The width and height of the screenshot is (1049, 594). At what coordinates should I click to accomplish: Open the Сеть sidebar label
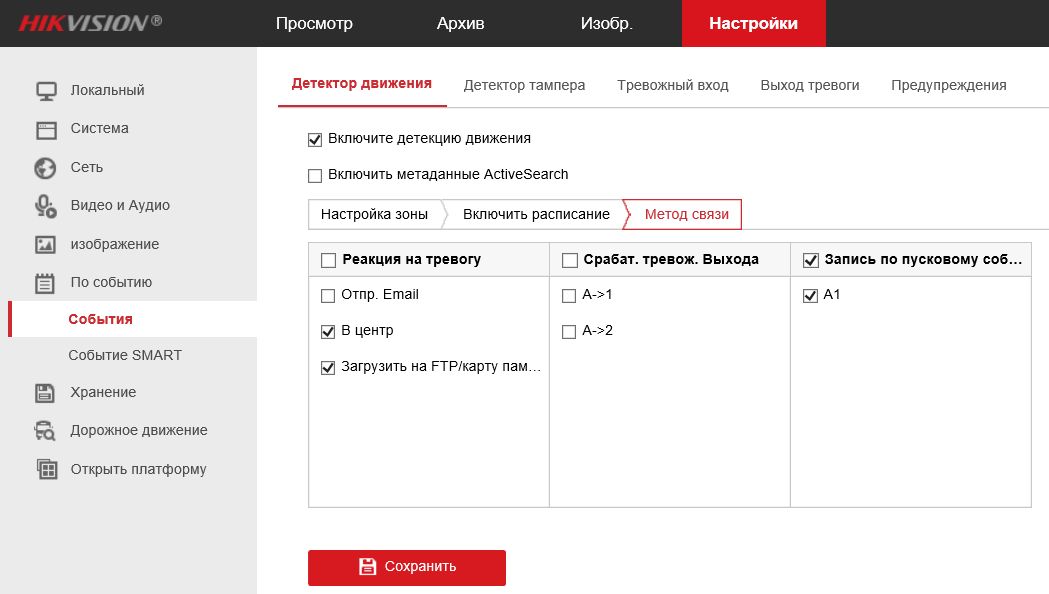coord(87,167)
